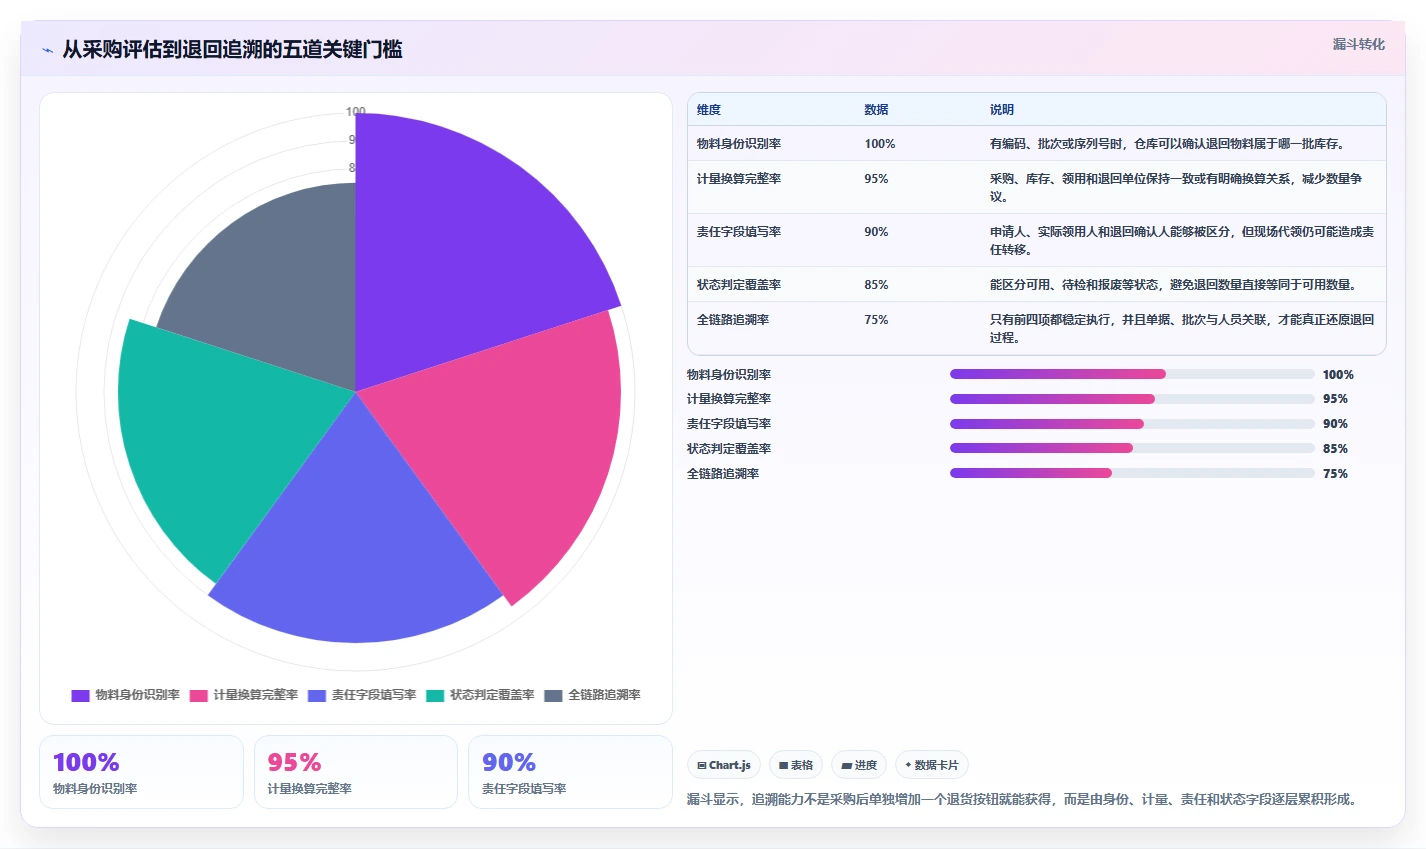Click the 进度 tag chip
1426x849 pixels.
point(859,765)
